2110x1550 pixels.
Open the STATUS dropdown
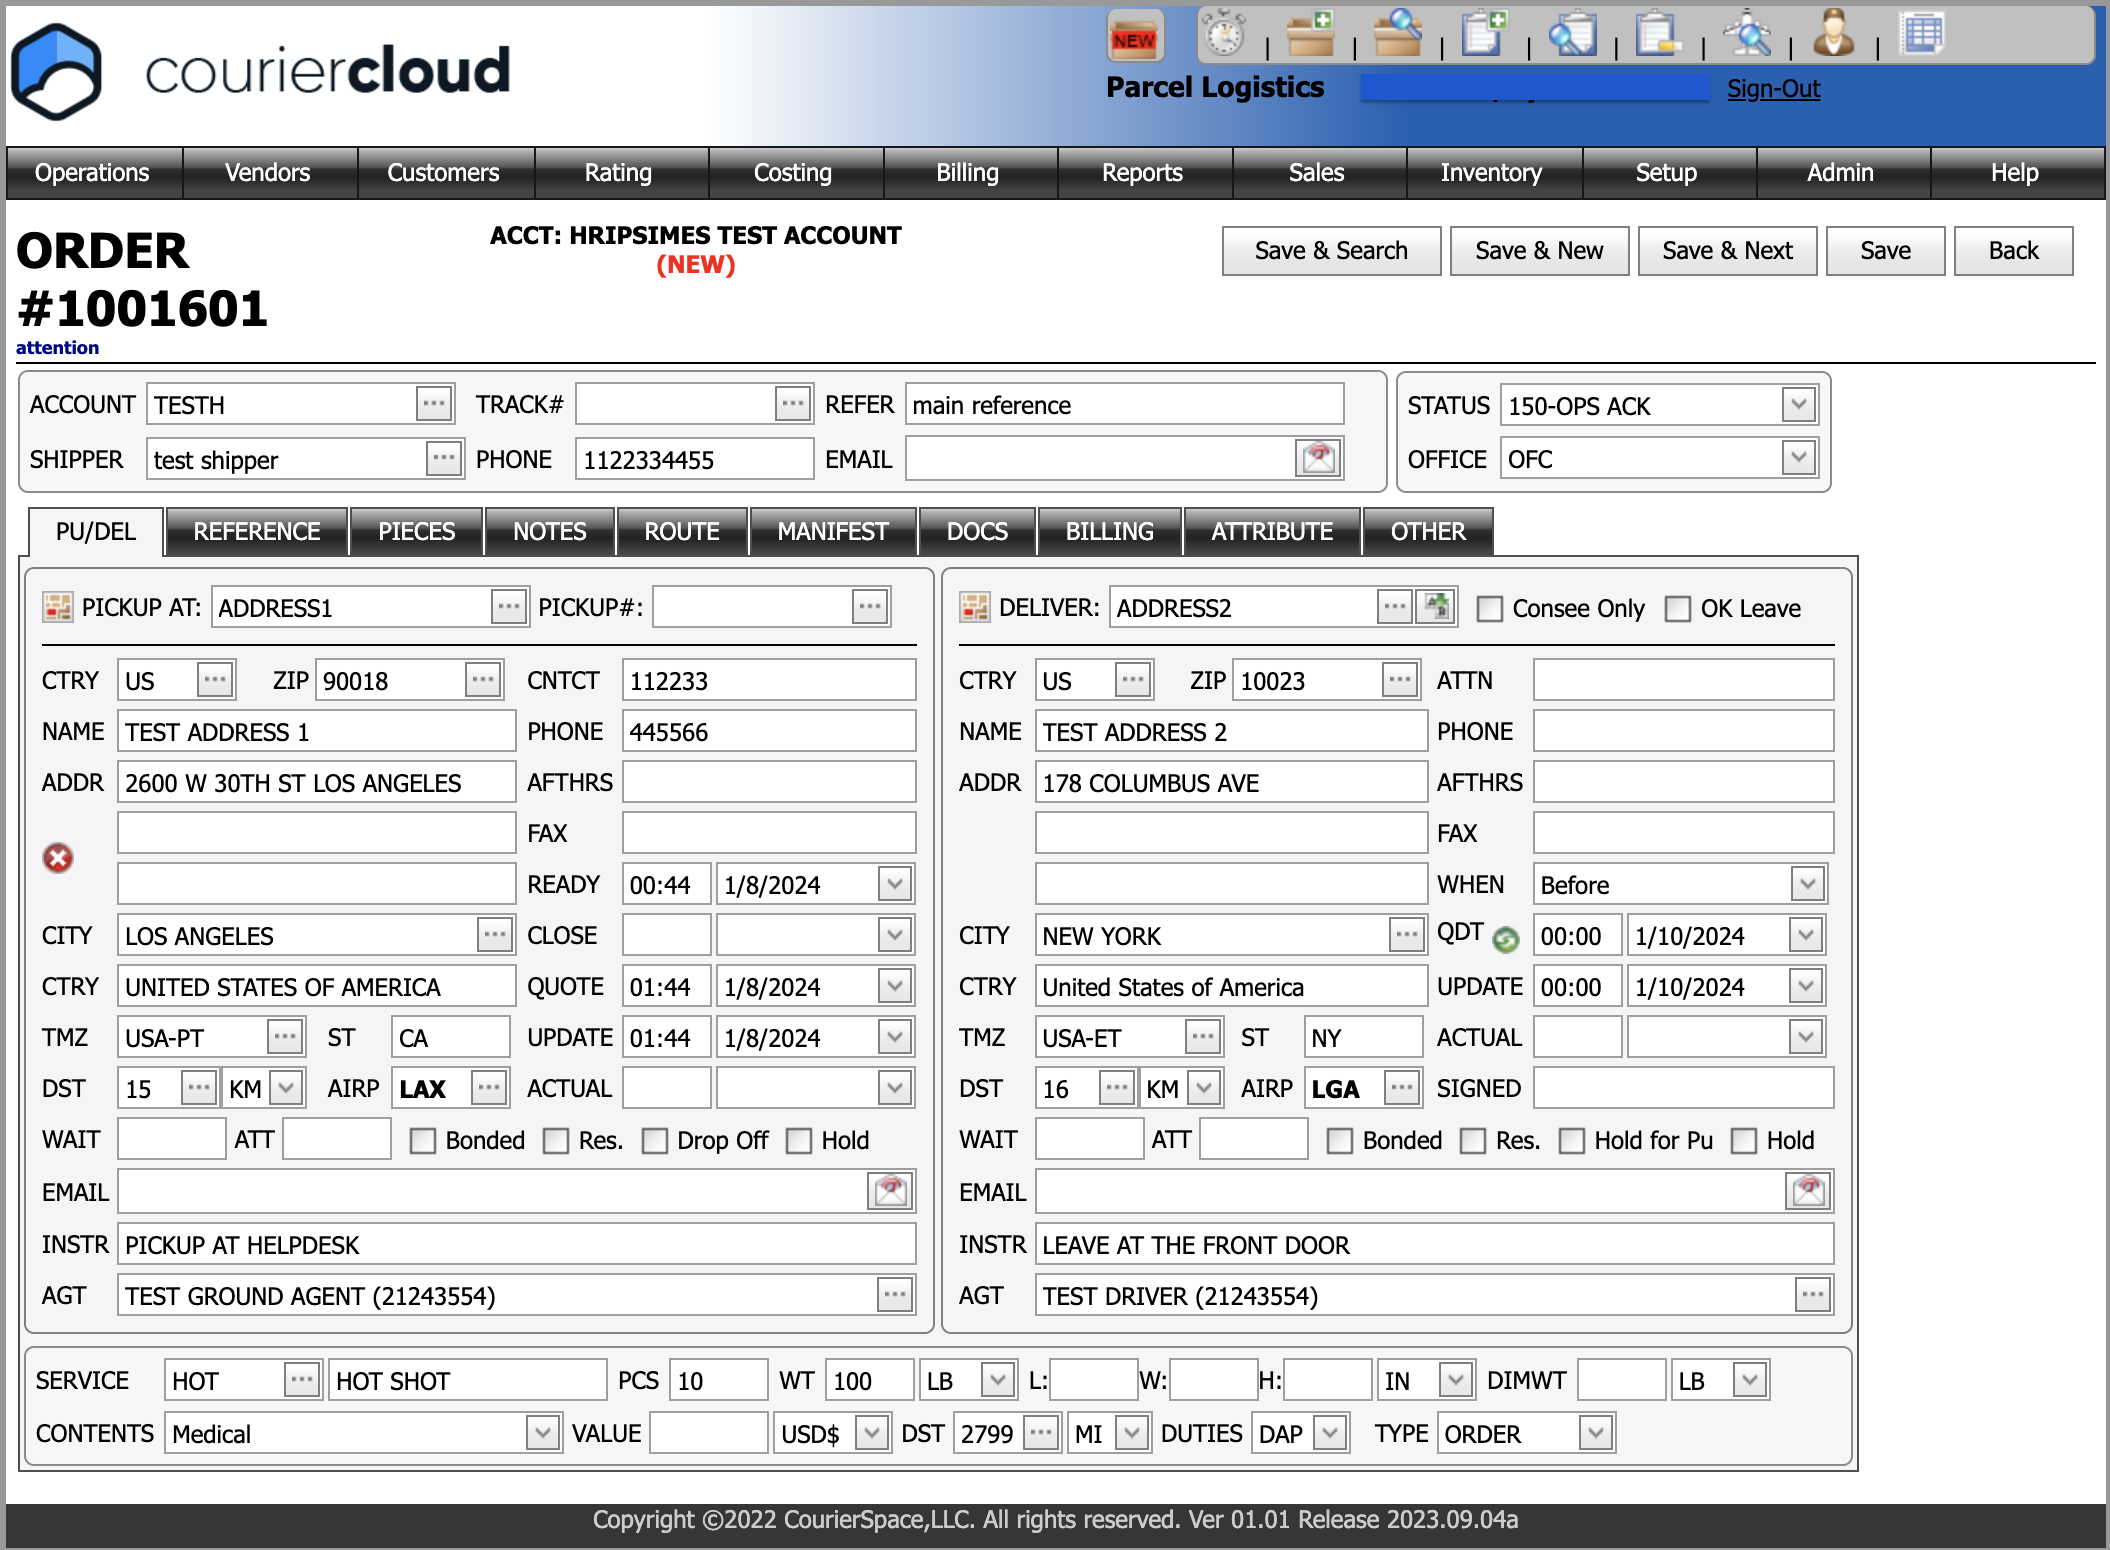pyautogui.click(x=1799, y=405)
